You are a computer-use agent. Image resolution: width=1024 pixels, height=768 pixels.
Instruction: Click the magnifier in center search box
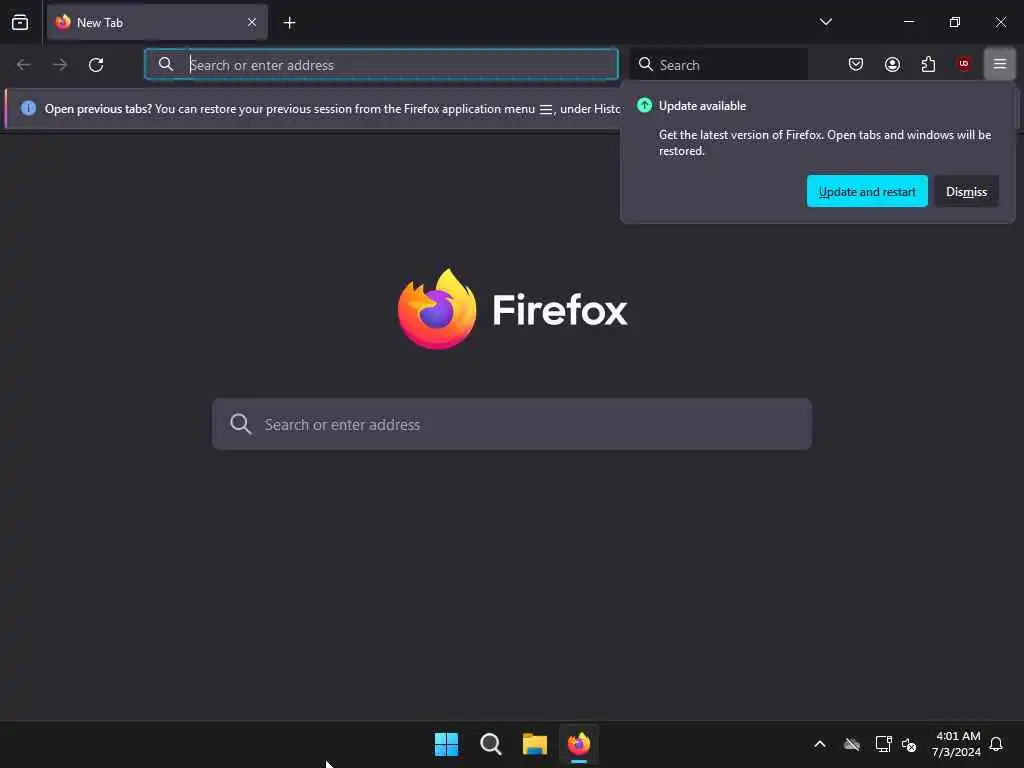[x=240, y=424]
